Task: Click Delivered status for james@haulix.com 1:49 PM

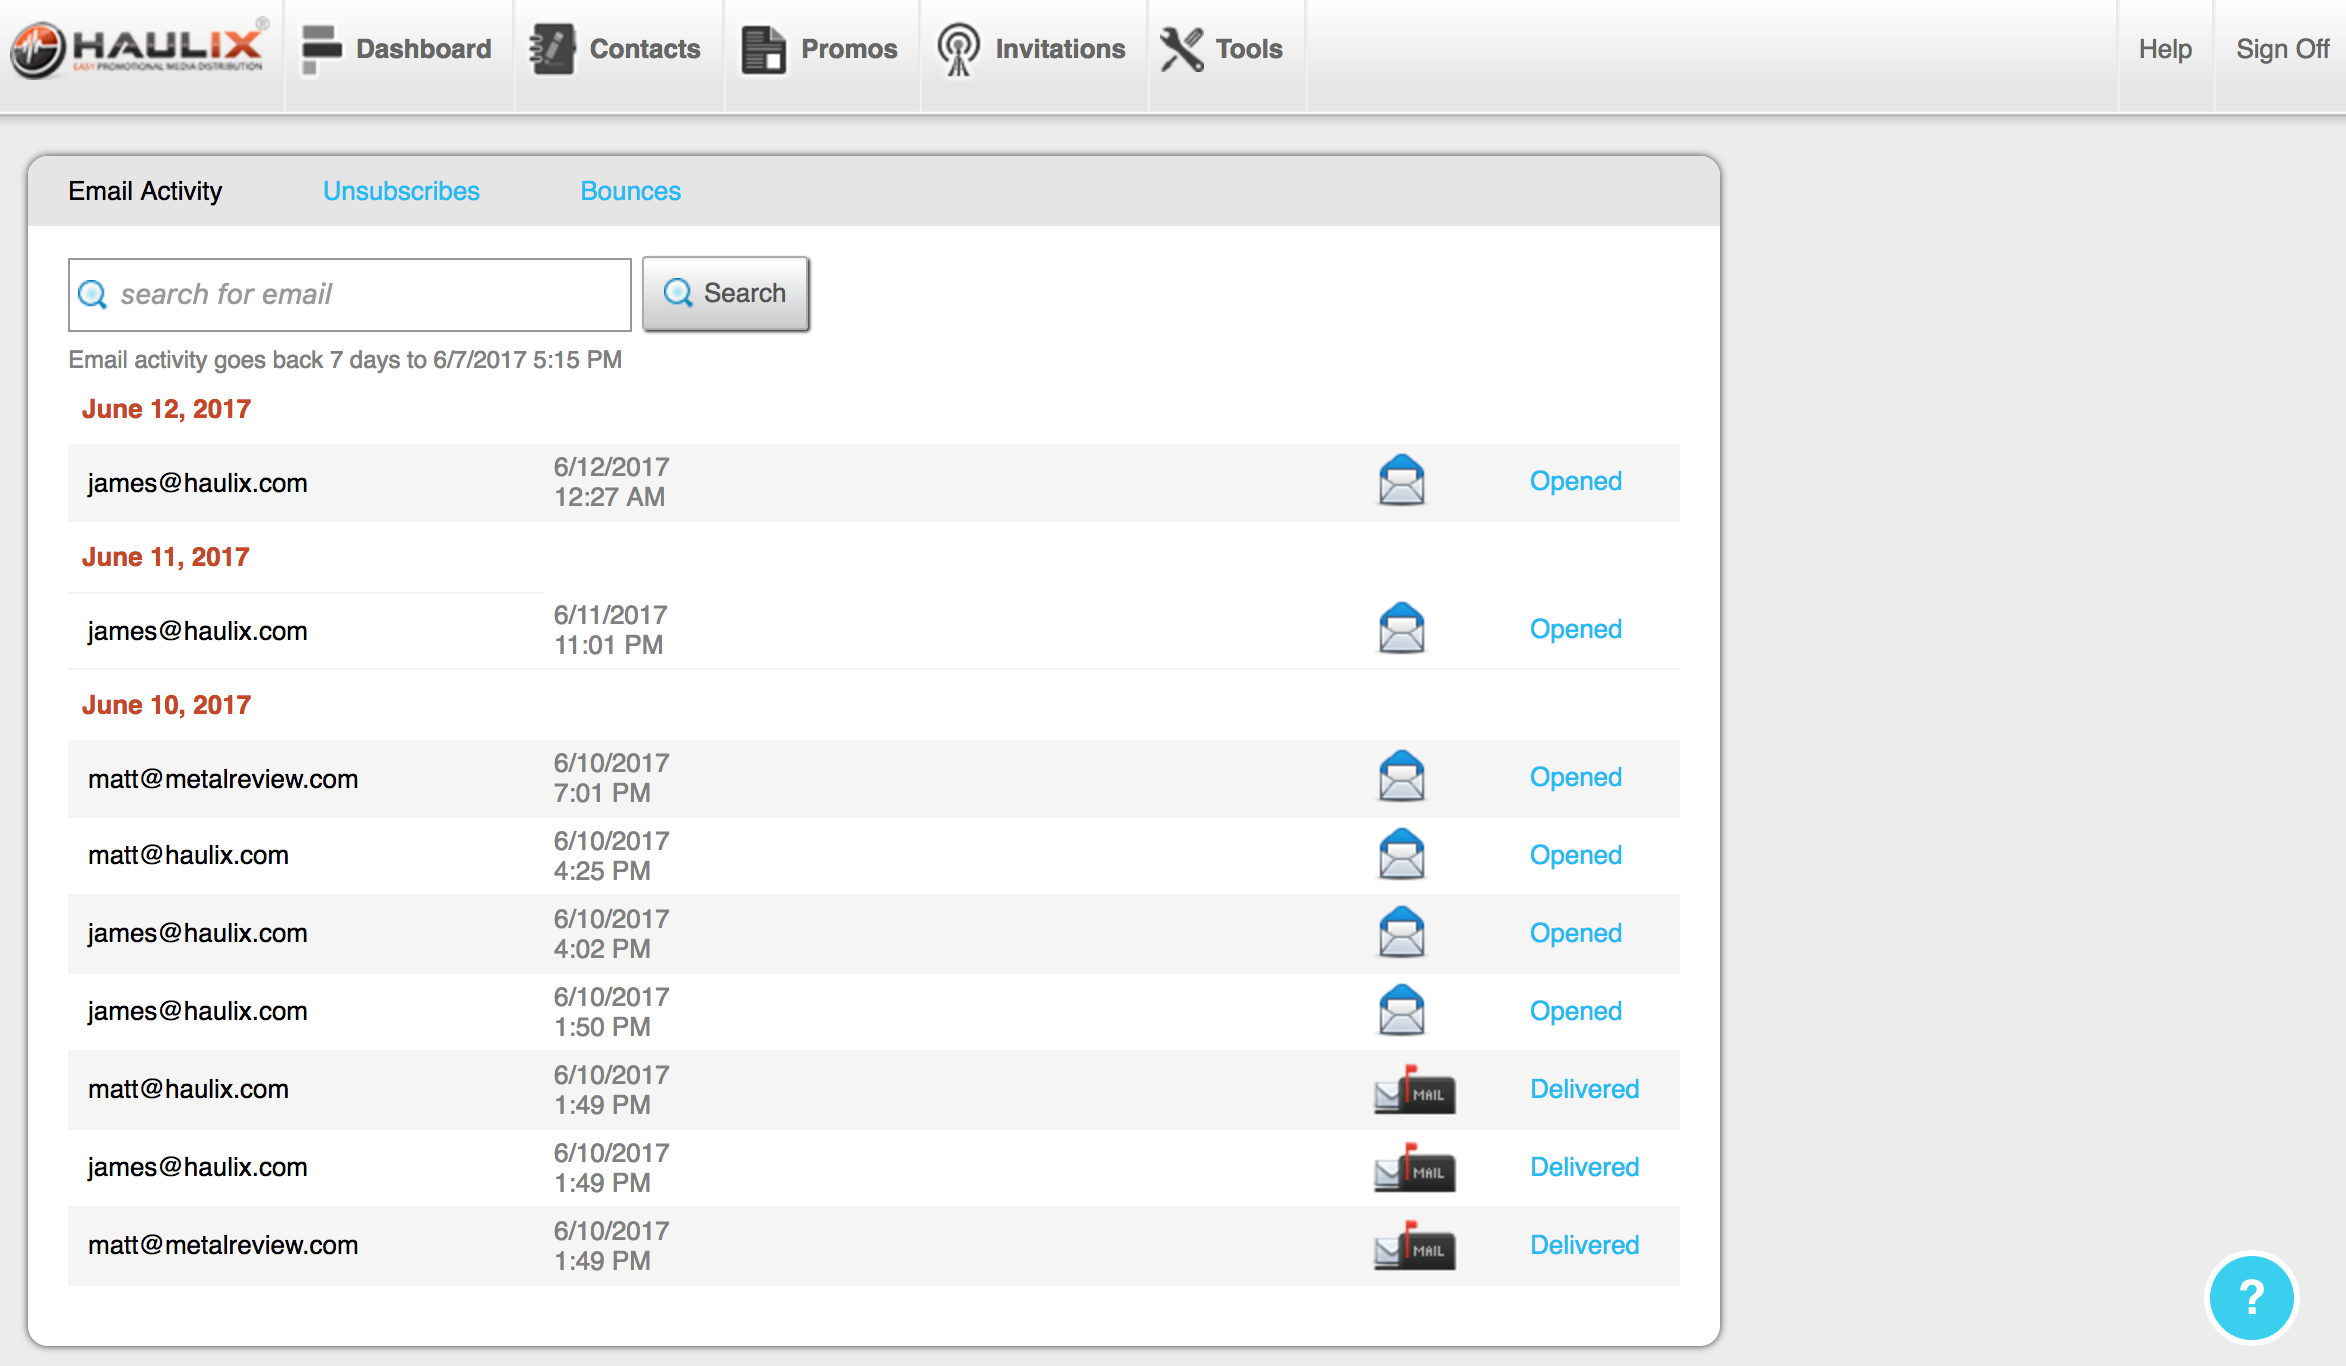Action: (1584, 1167)
